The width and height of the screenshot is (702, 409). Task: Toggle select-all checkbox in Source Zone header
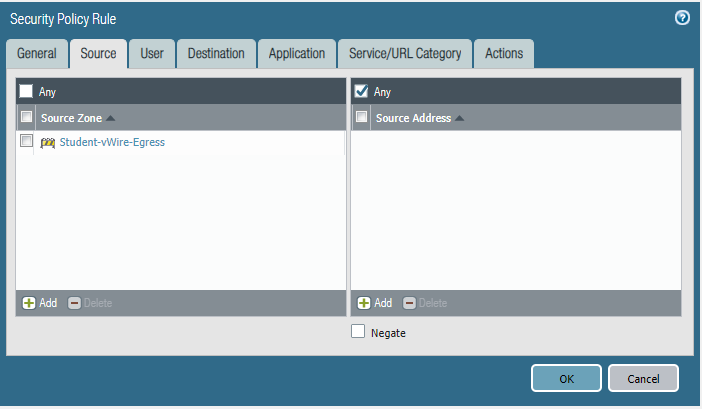[26, 117]
